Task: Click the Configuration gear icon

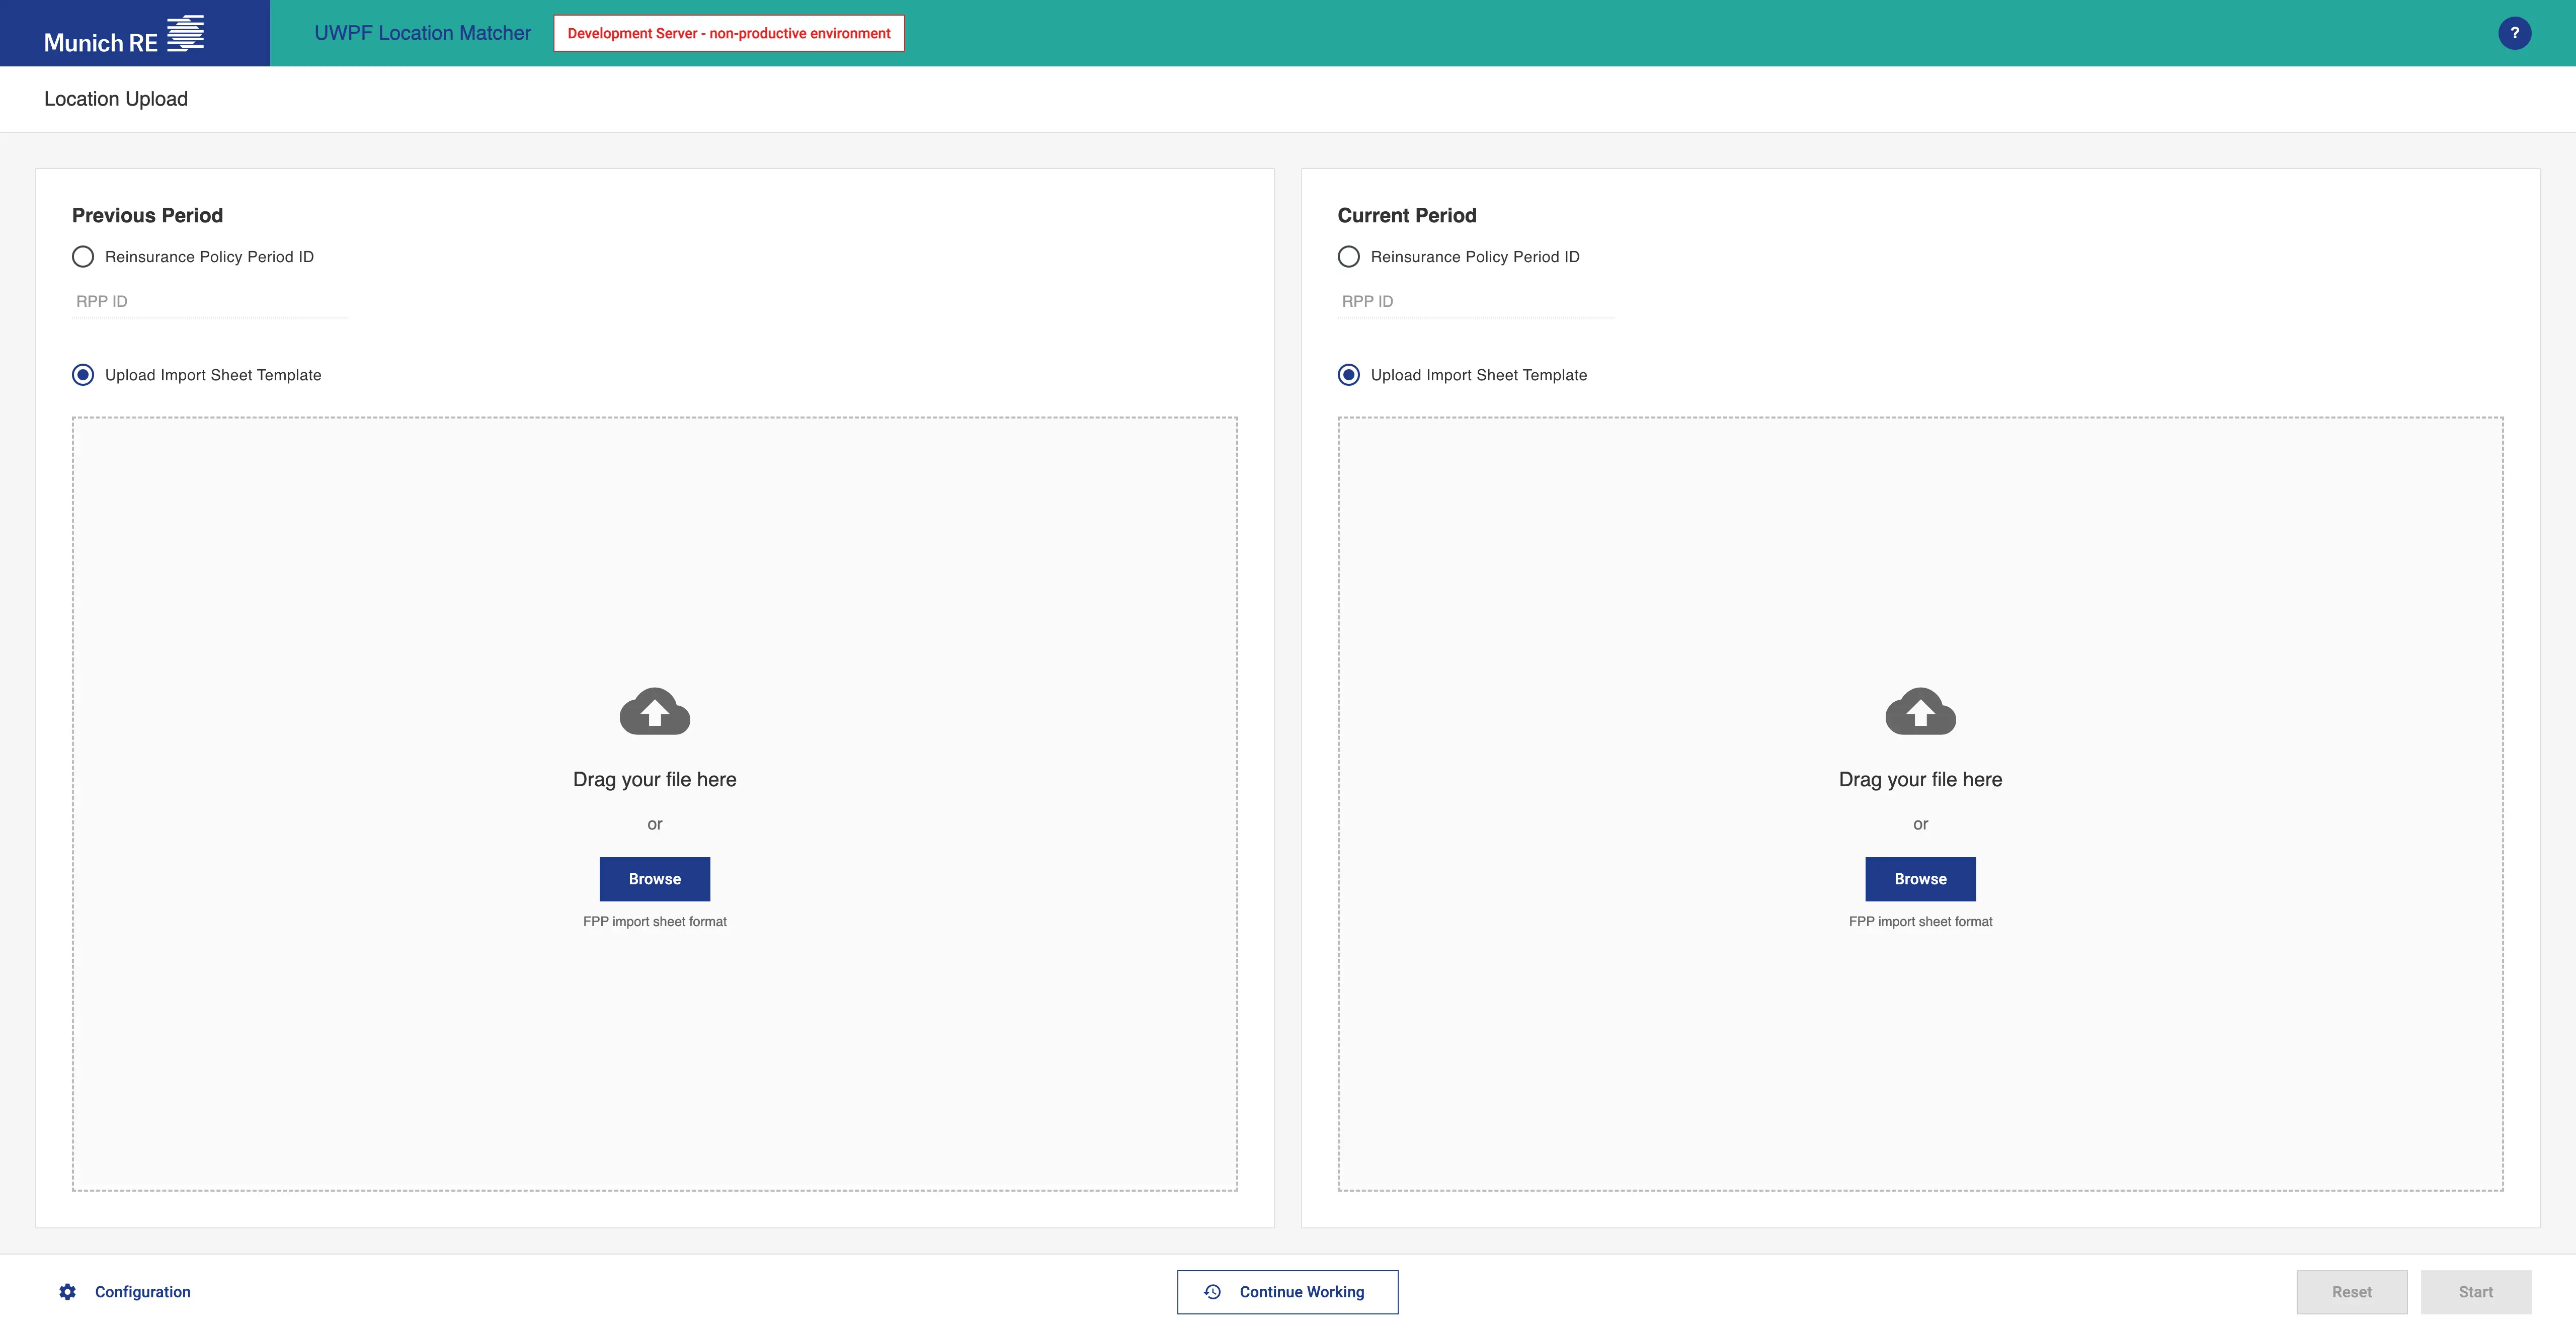Action: coord(67,1292)
